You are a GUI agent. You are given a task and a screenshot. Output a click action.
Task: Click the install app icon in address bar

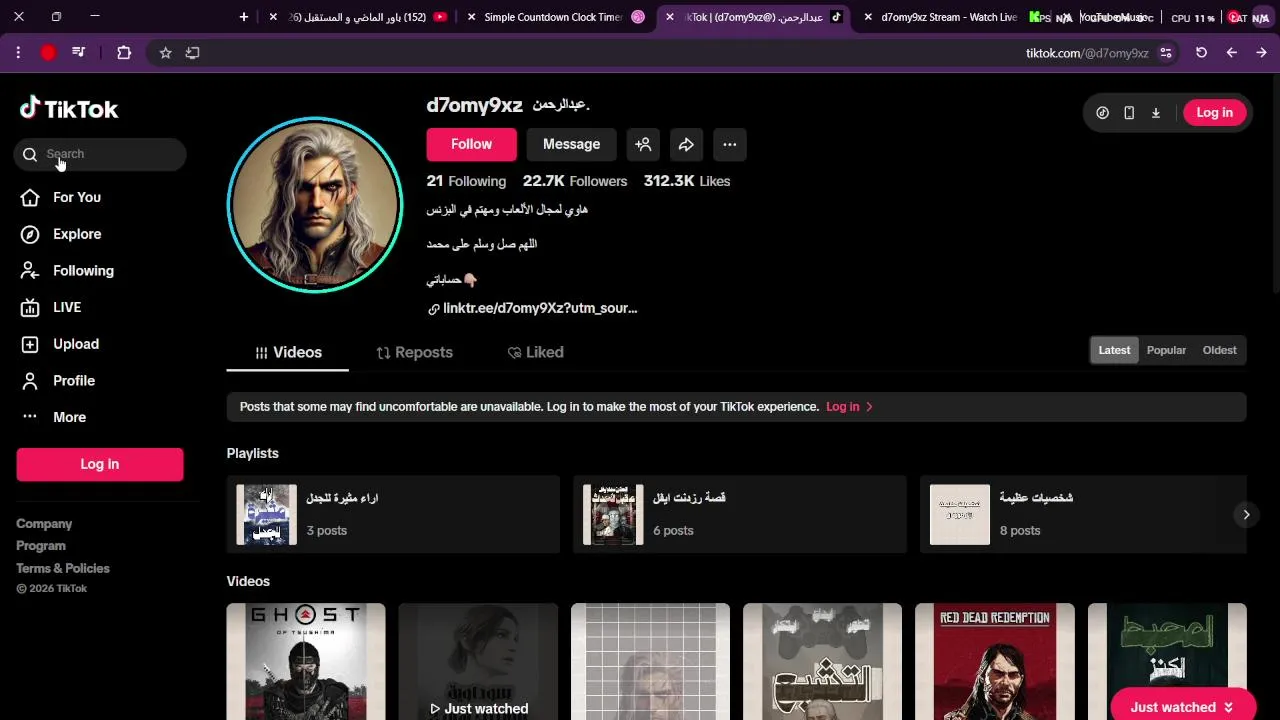[193, 52]
